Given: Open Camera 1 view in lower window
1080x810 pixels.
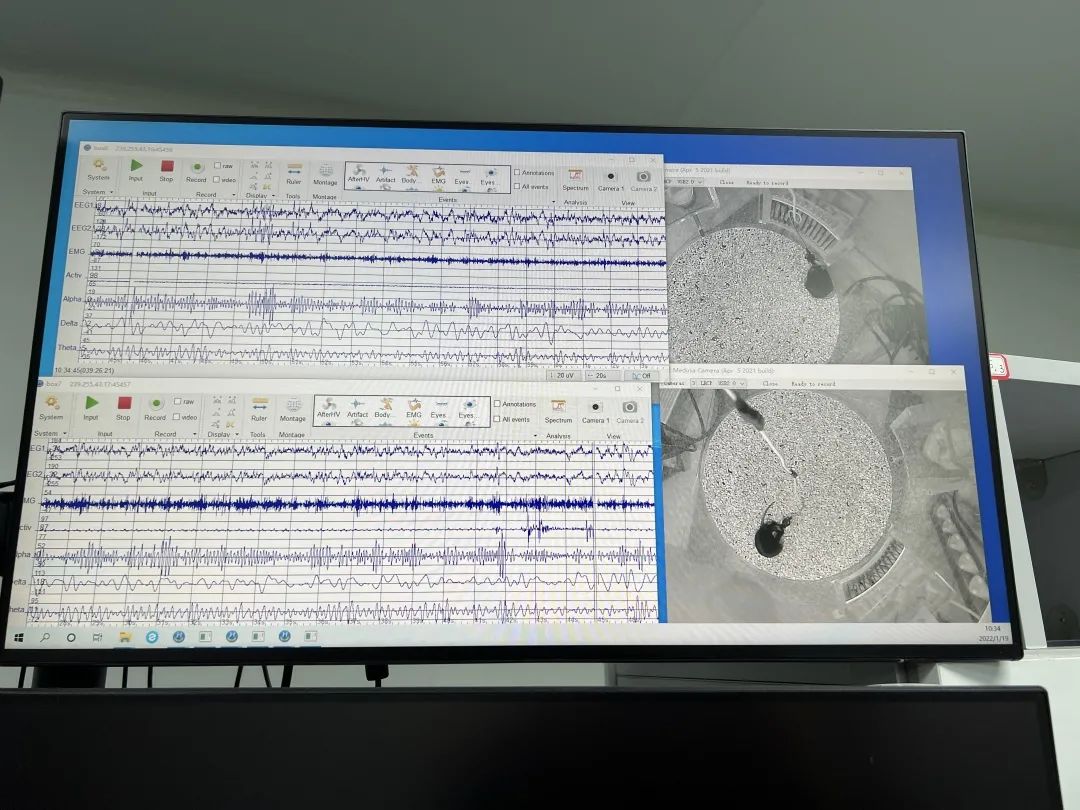Looking at the screenshot, I should [x=595, y=413].
